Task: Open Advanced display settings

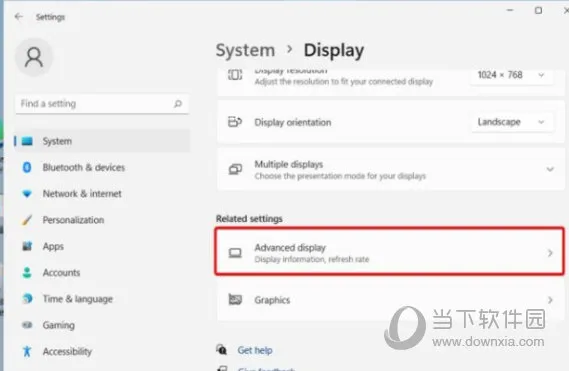Action: [x=390, y=251]
